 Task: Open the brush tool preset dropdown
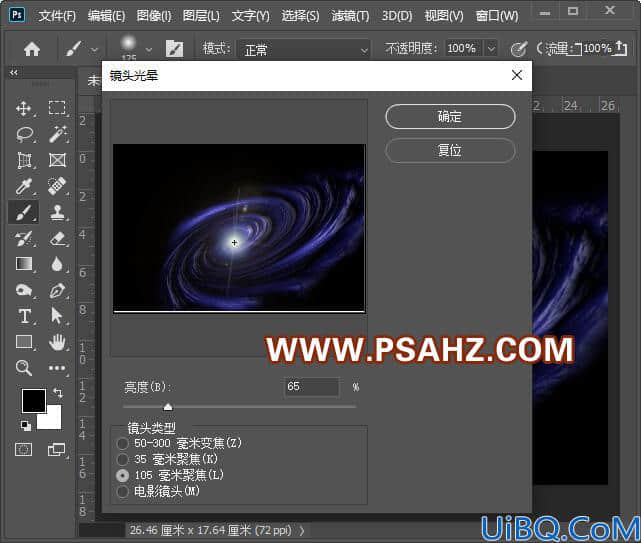click(x=95, y=50)
